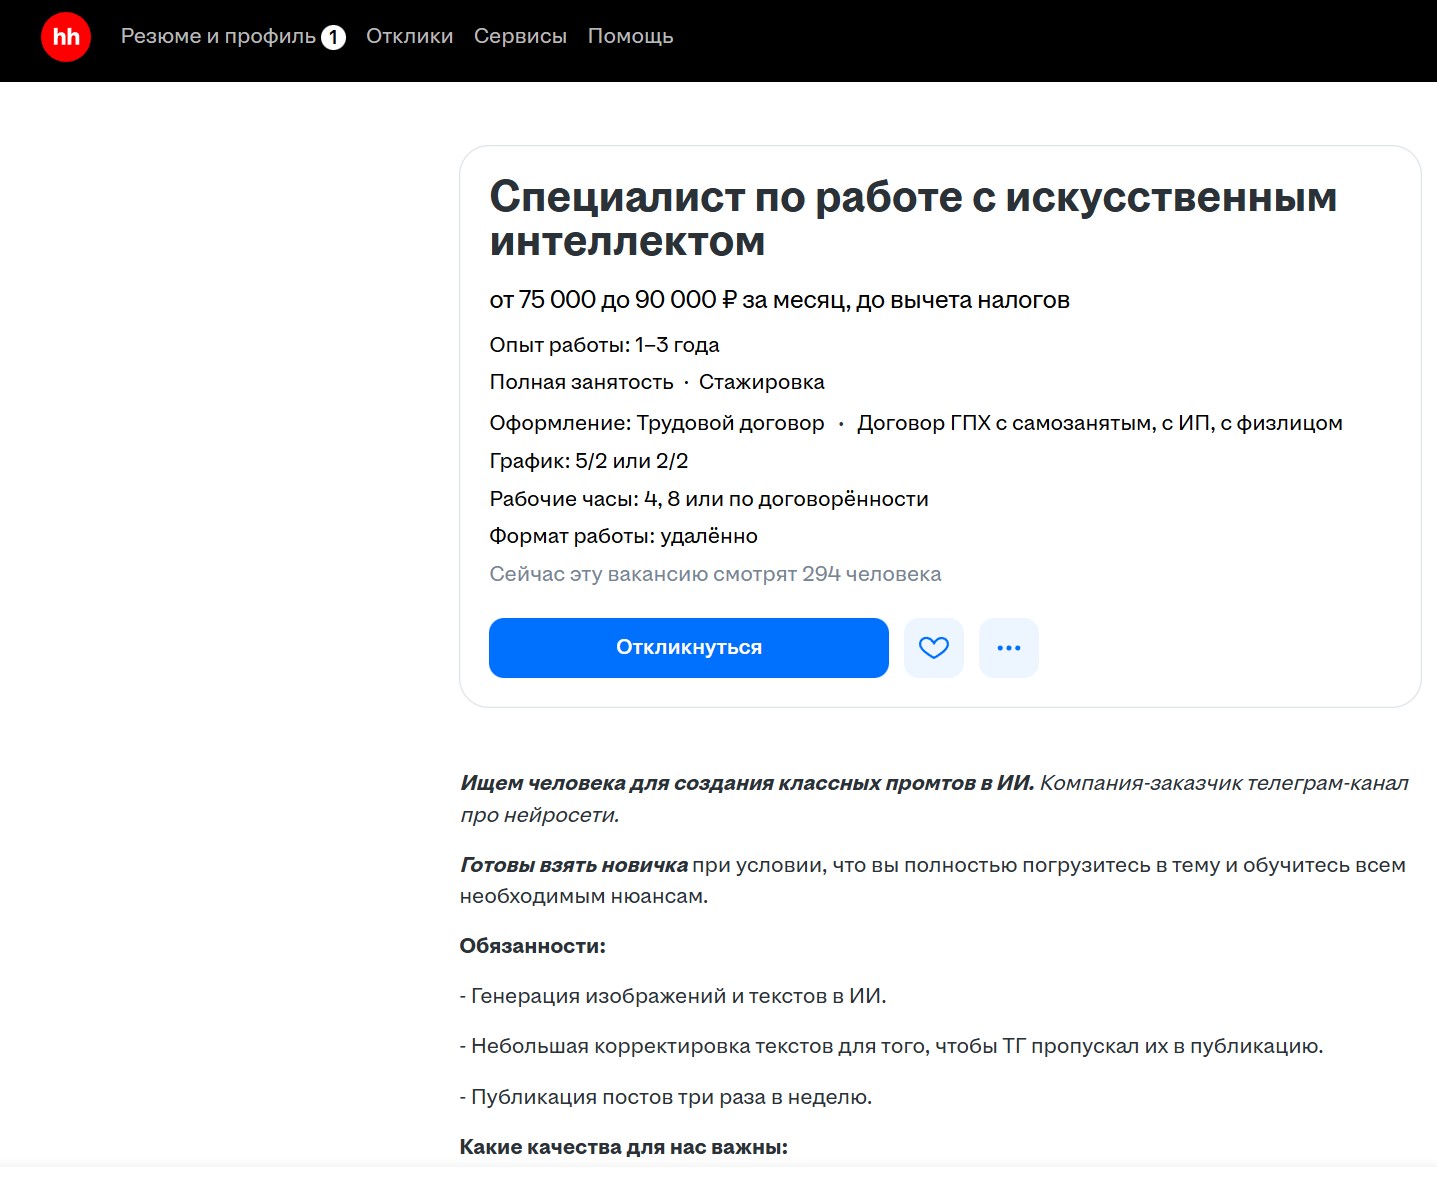Go to the Отклики section
Screen dimensions: 1437x1181
pyautogui.click(x=409, y=37)
